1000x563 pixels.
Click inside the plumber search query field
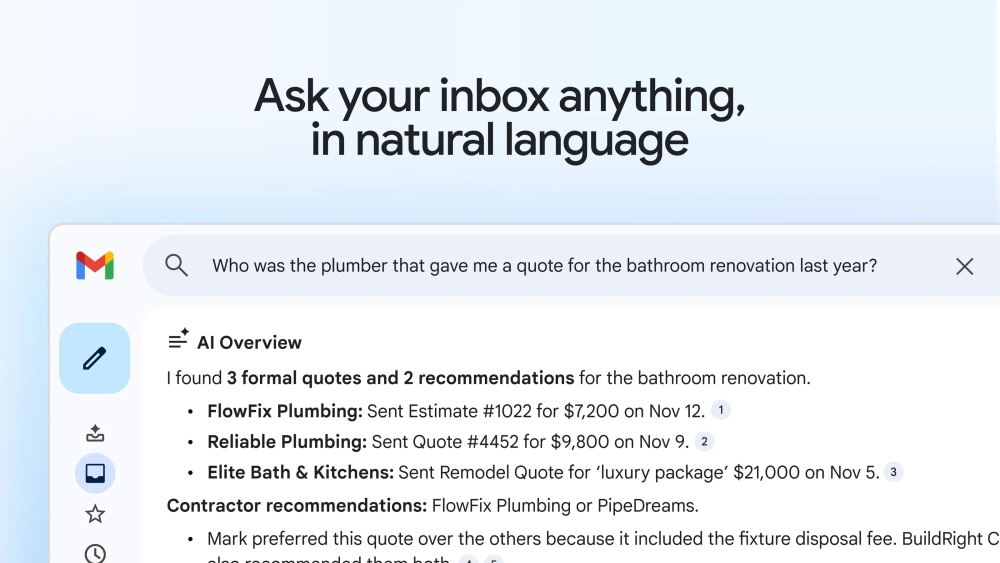click(x=544, y=266)
